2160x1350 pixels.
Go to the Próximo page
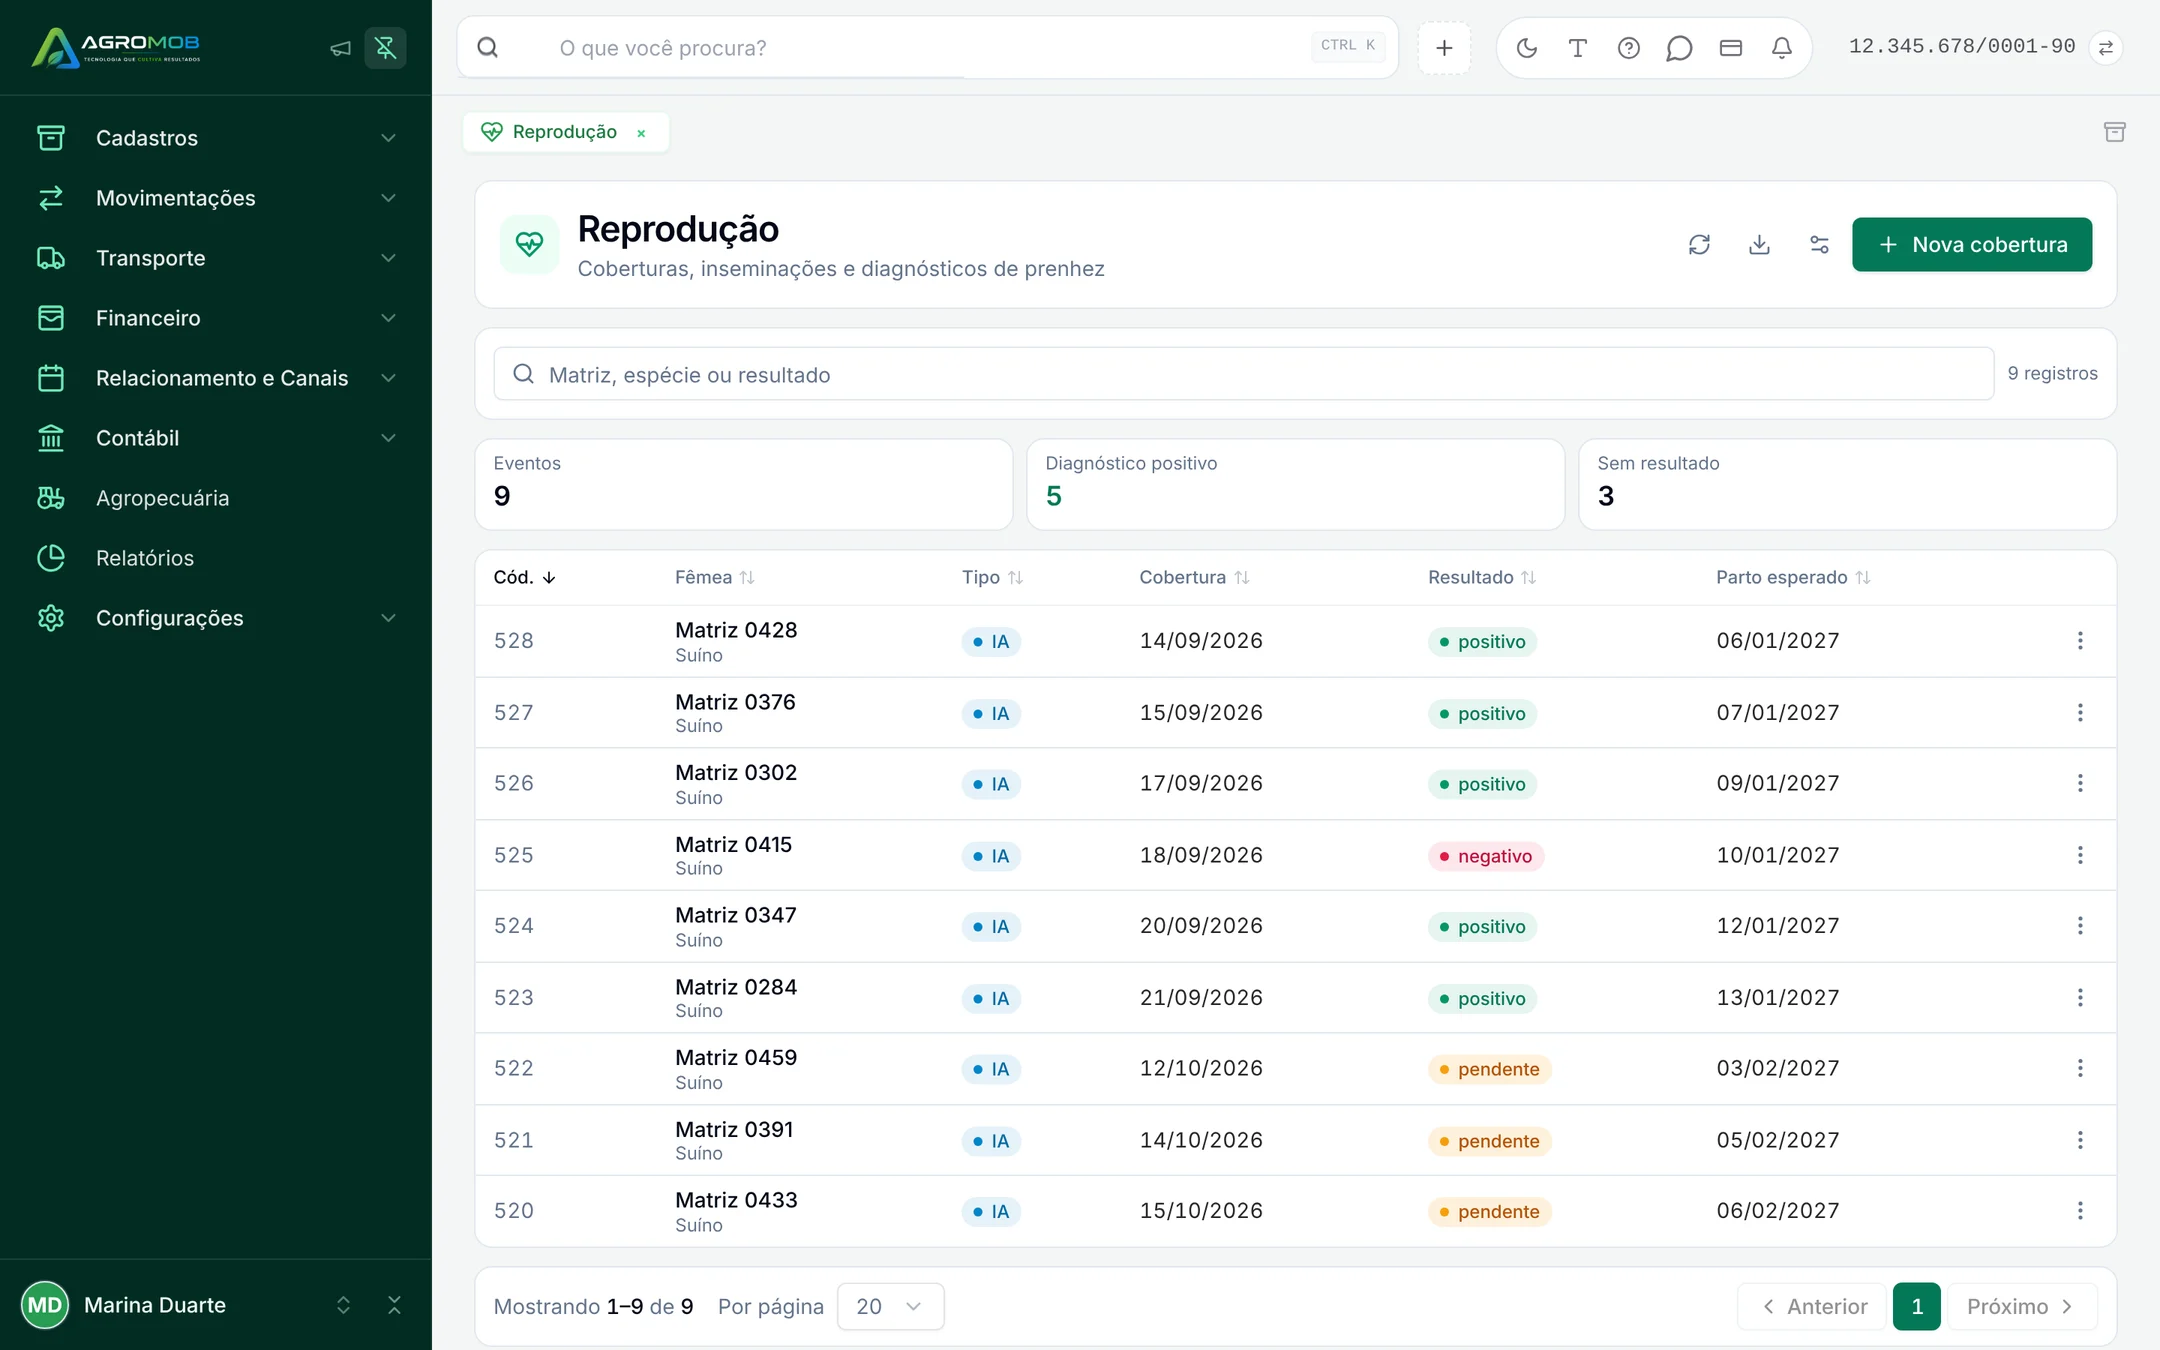pyautogui.click(x=2022, y=1306)
